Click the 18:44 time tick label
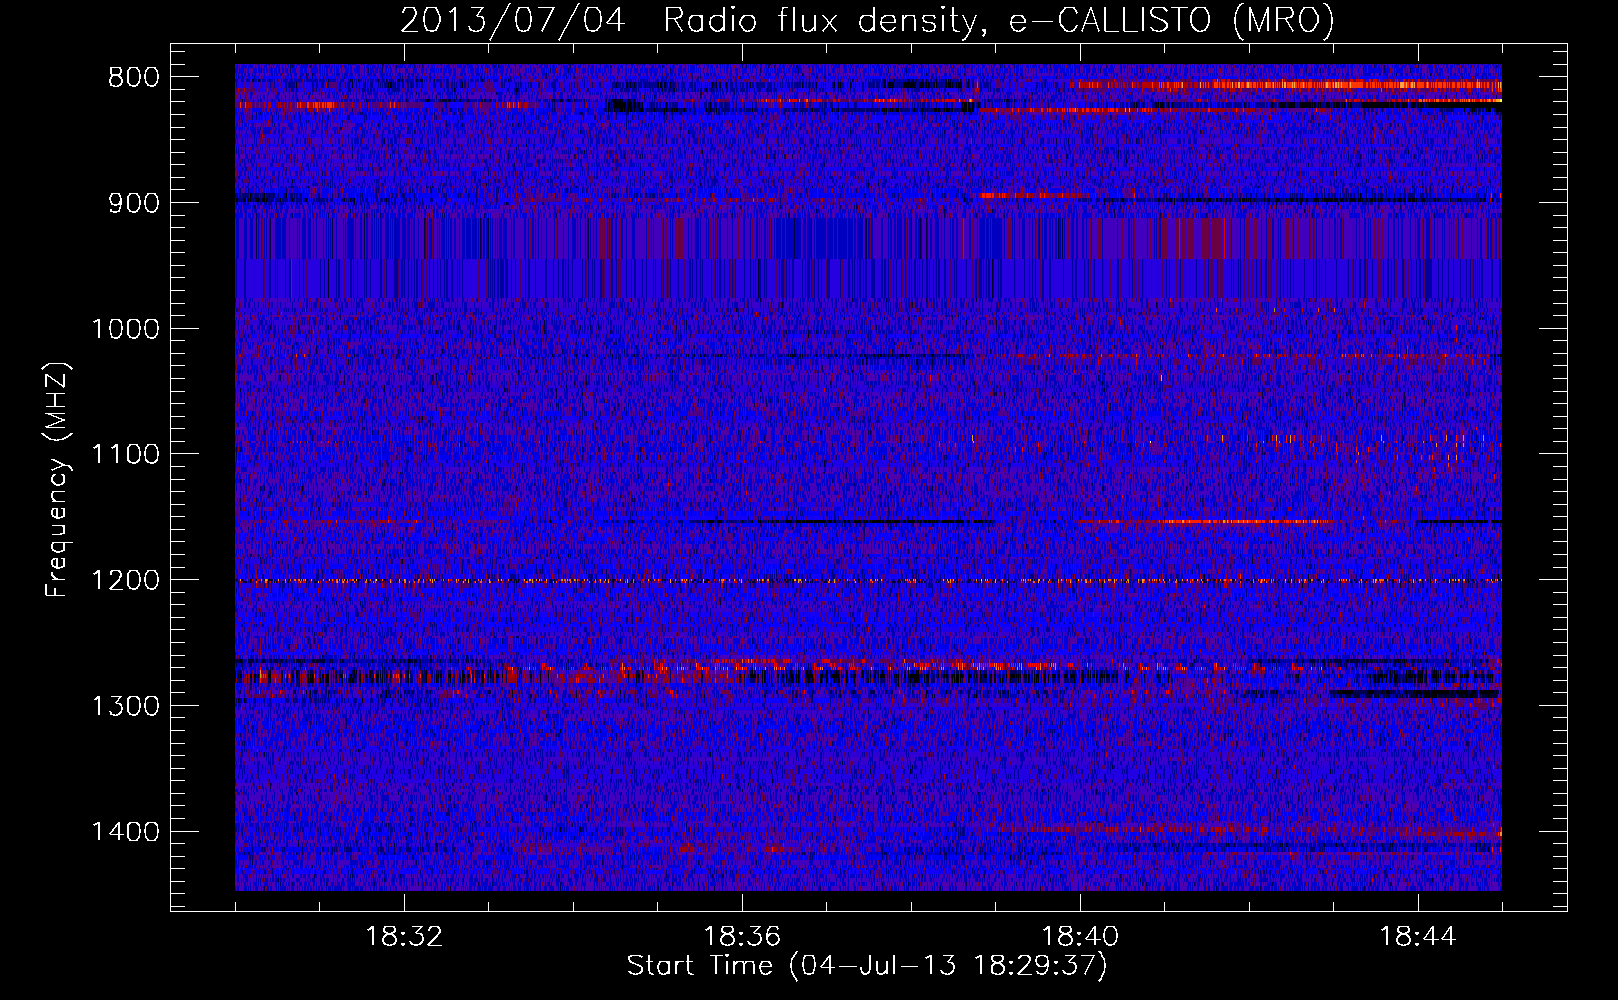The height and width of the screenshot is (1000, 1618). [x=1418, y=937]
